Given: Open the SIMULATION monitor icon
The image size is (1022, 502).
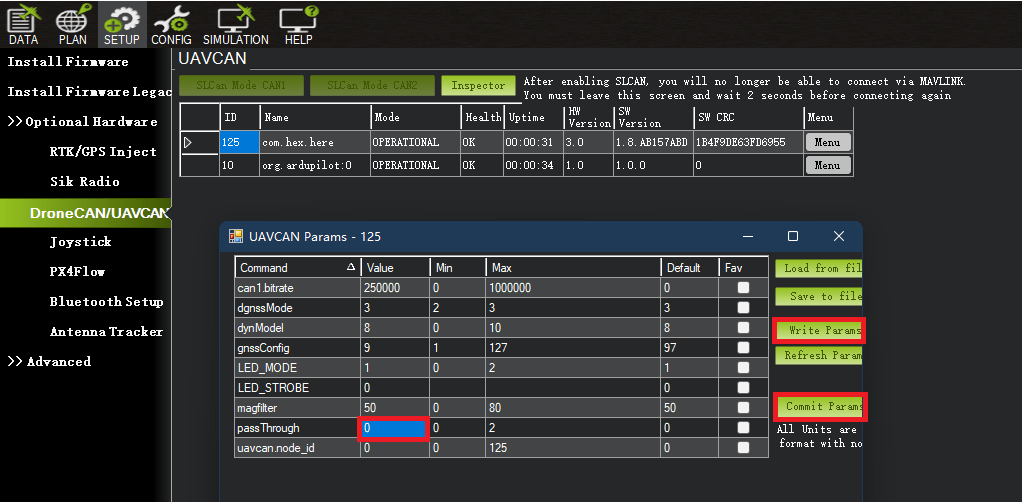Looking at the screenshot, I should coord(235,25).
